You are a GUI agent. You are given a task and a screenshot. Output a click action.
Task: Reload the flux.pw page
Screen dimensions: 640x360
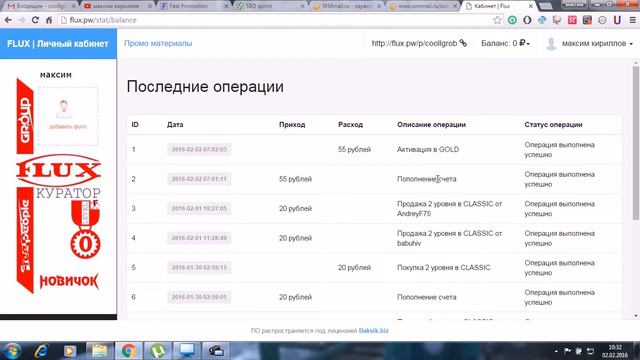coord(36,20)
